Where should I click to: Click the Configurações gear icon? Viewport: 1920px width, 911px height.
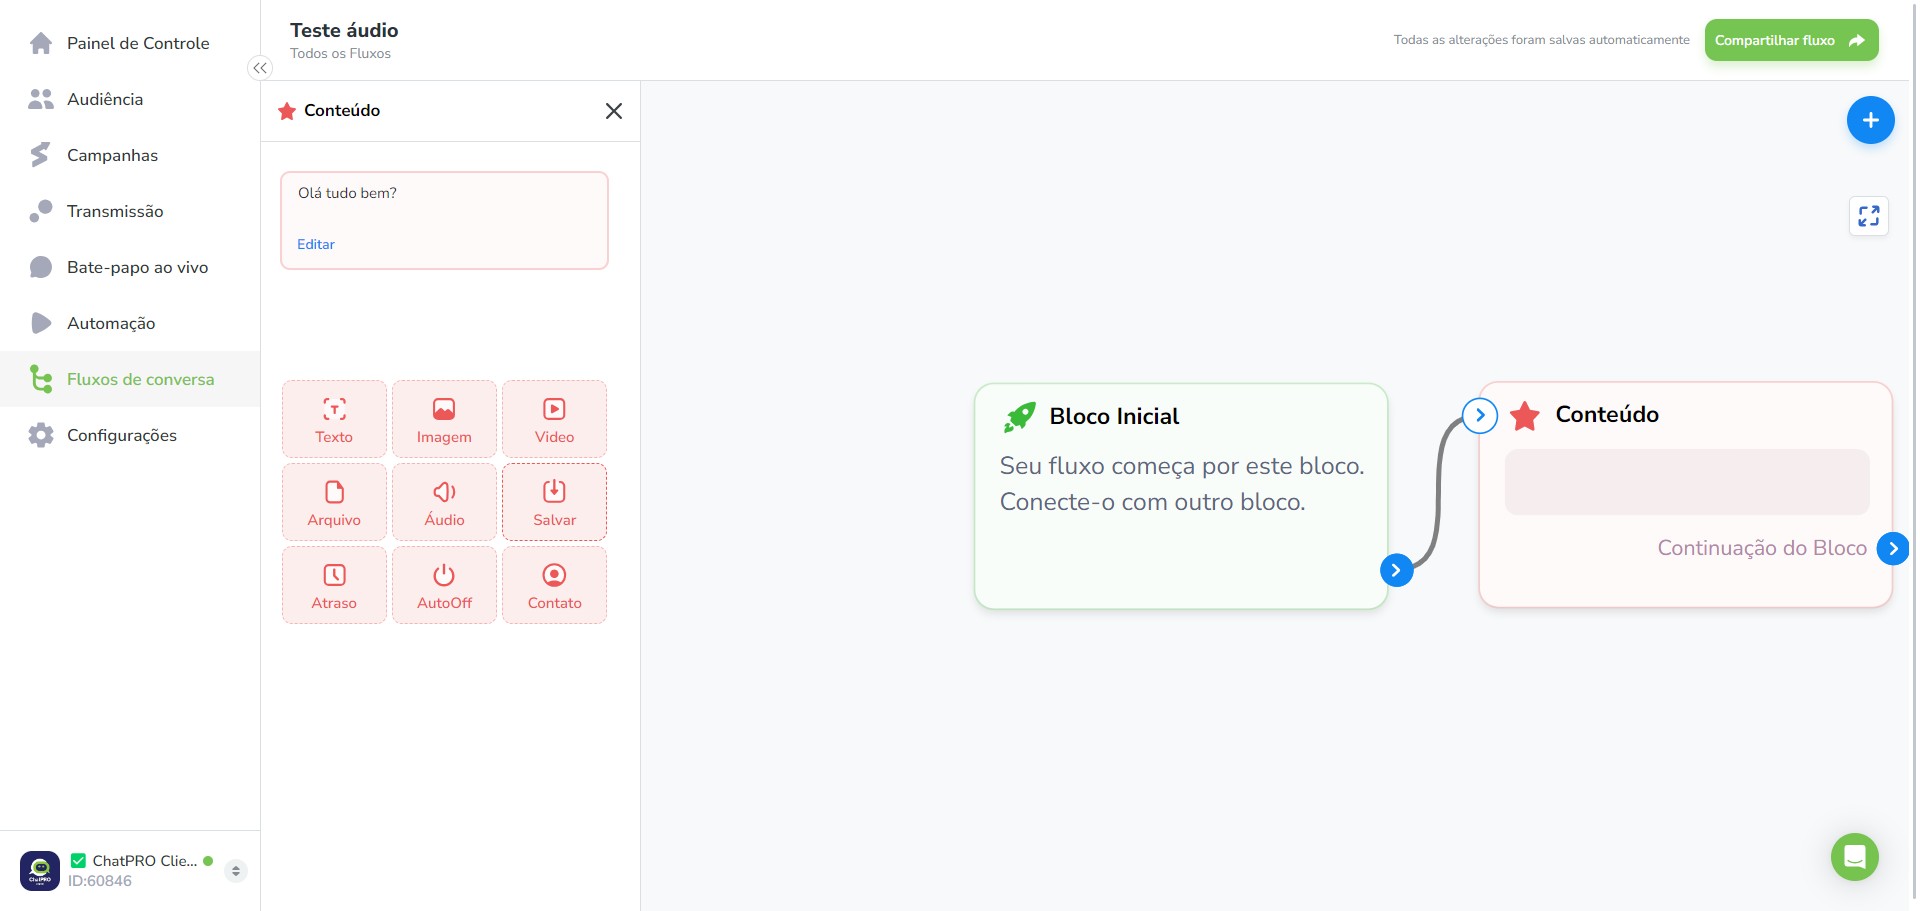coord(41,435)
